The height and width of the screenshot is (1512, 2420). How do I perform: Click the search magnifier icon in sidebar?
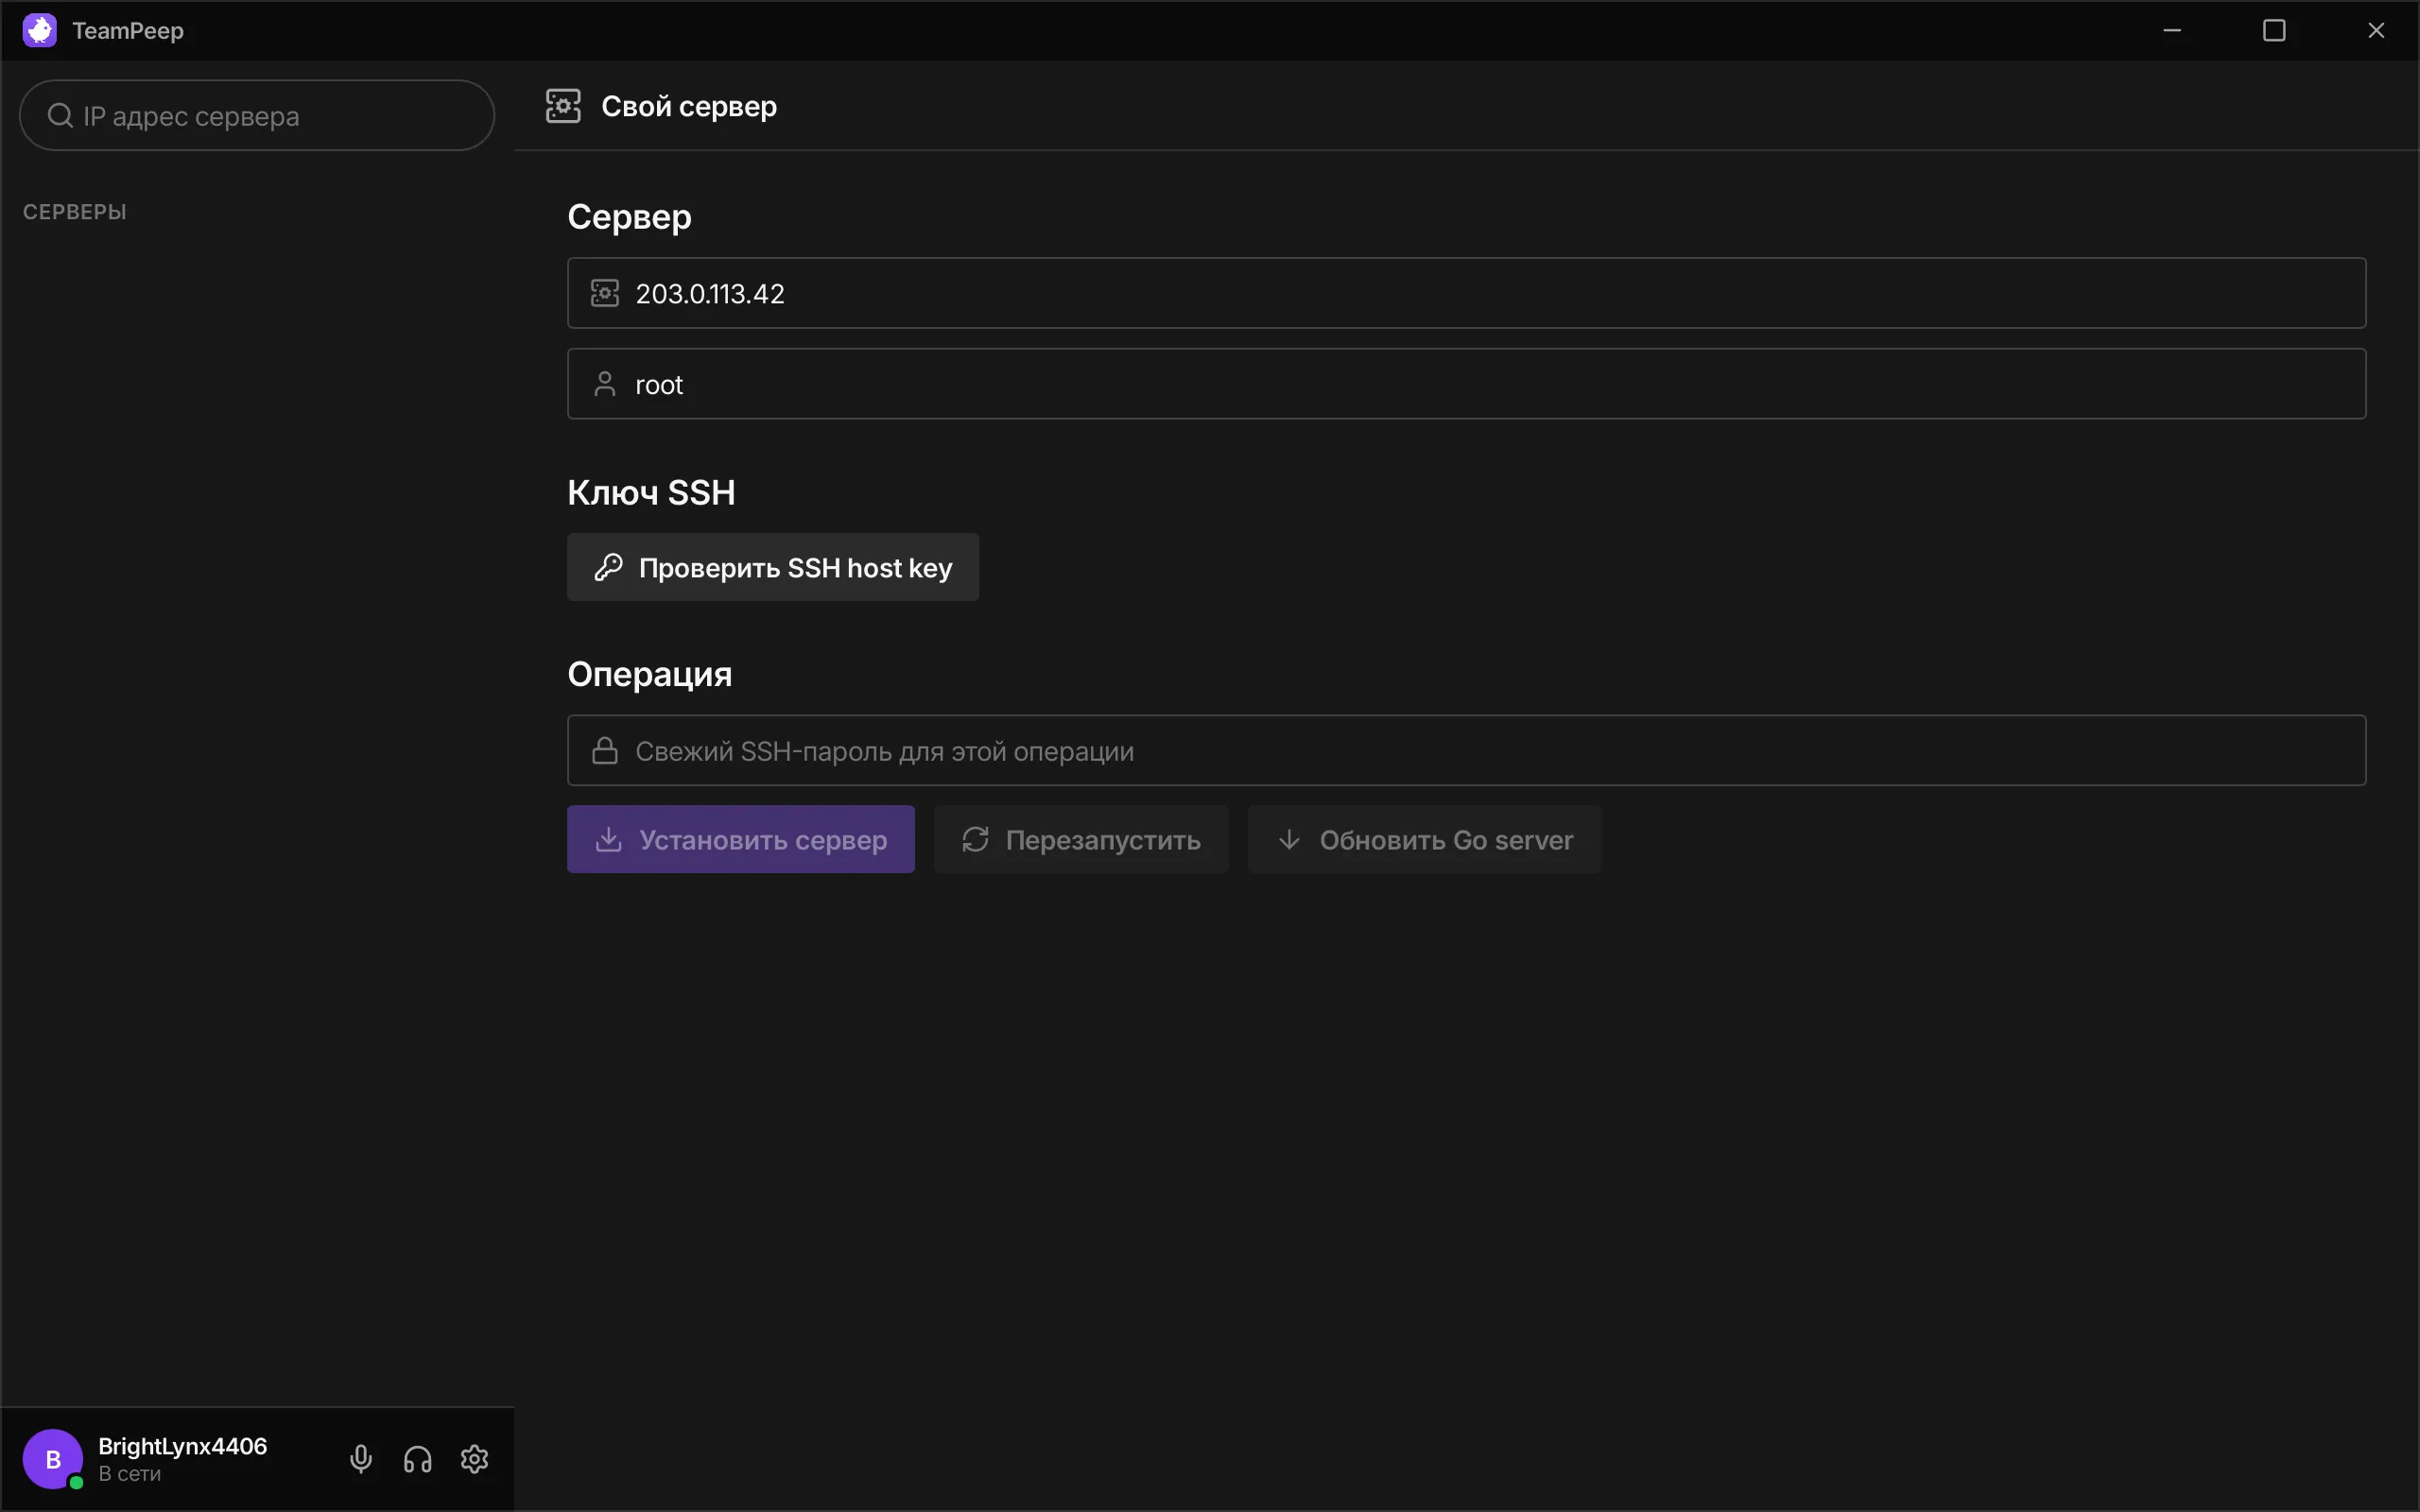(x=60, y=116)
